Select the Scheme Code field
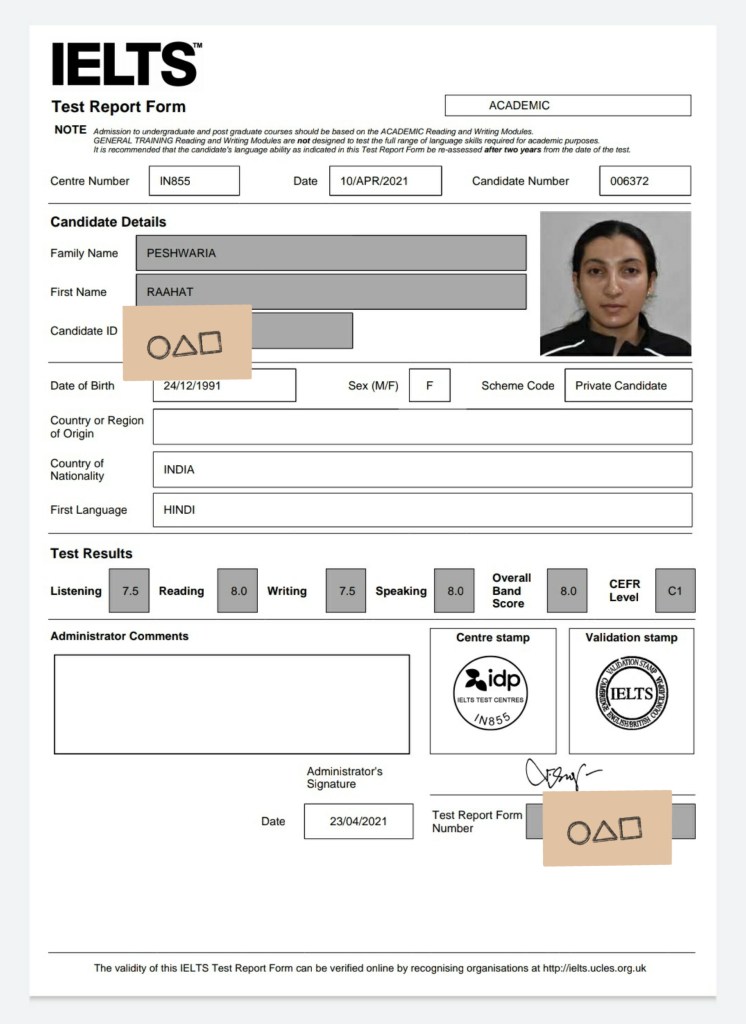Image resolution: width=746 pixels, height=1024 pixels. point(628,385)
